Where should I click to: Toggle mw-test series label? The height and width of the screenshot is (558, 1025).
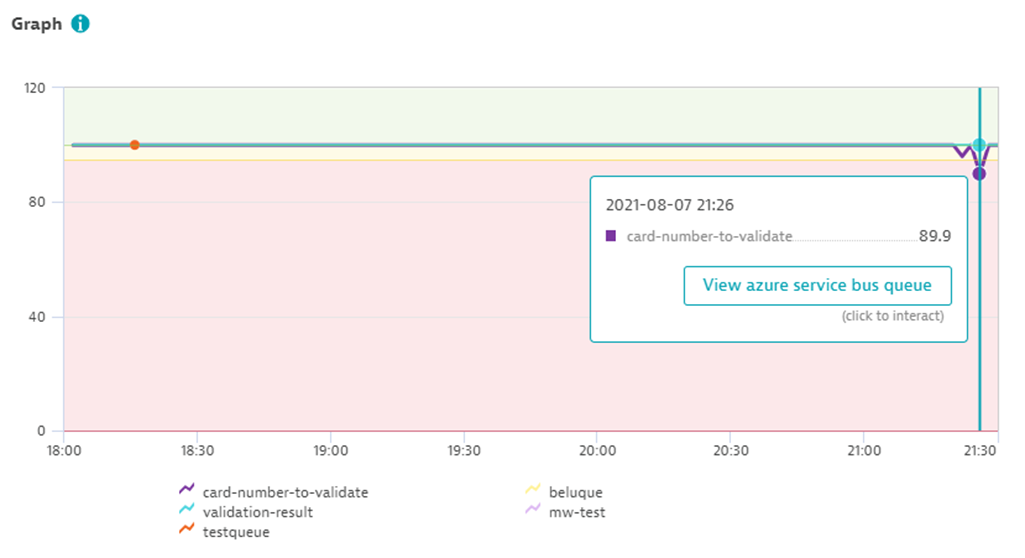coord(577,512)
